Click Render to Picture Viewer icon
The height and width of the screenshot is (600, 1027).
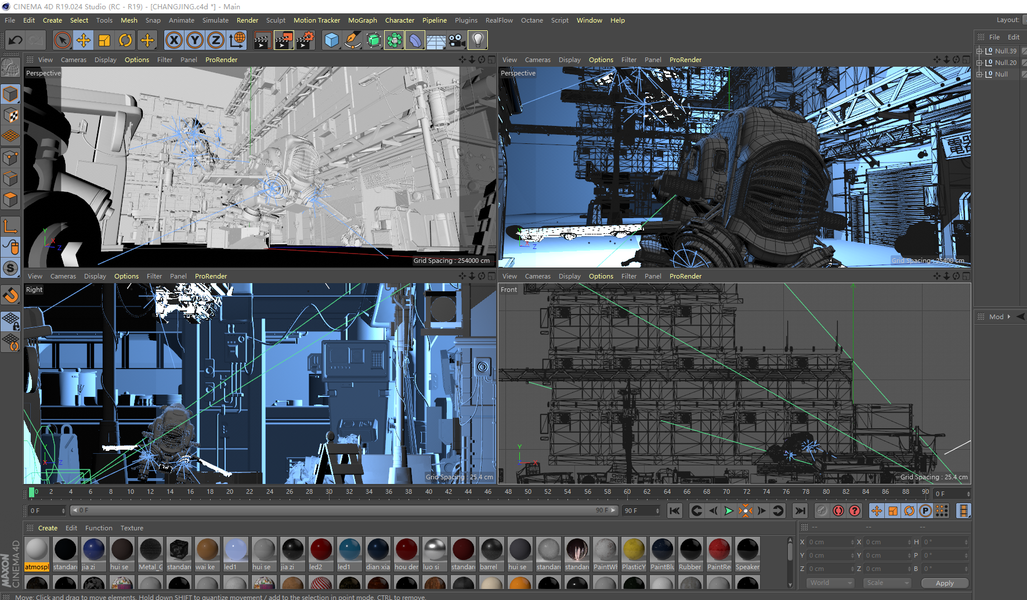(x=283, y=41)
